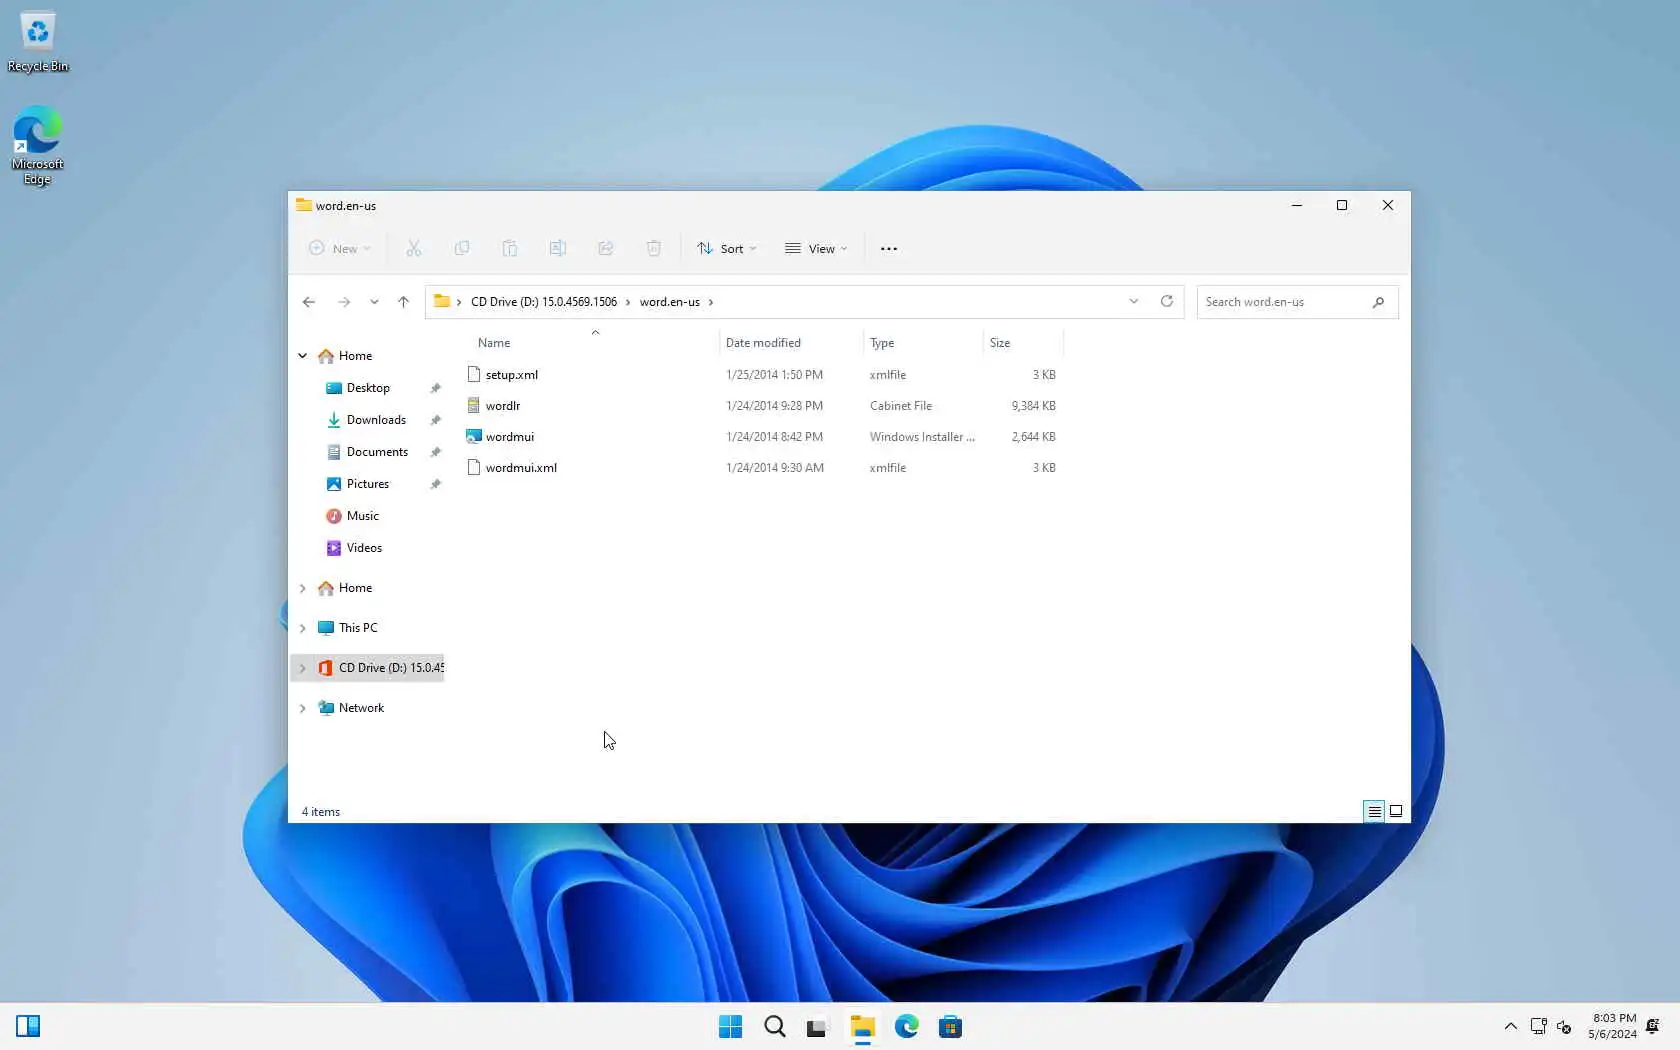This screenshot has height=1050, width=1680.
Task: Go up one folder level
Action: coord(403,302)
